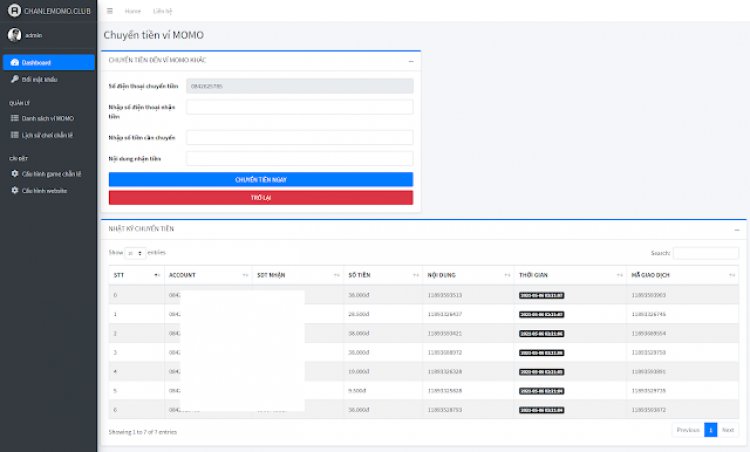Sort table by STT column arrow
Viewport: 750px width, 452px height.
tap(156, 275)
